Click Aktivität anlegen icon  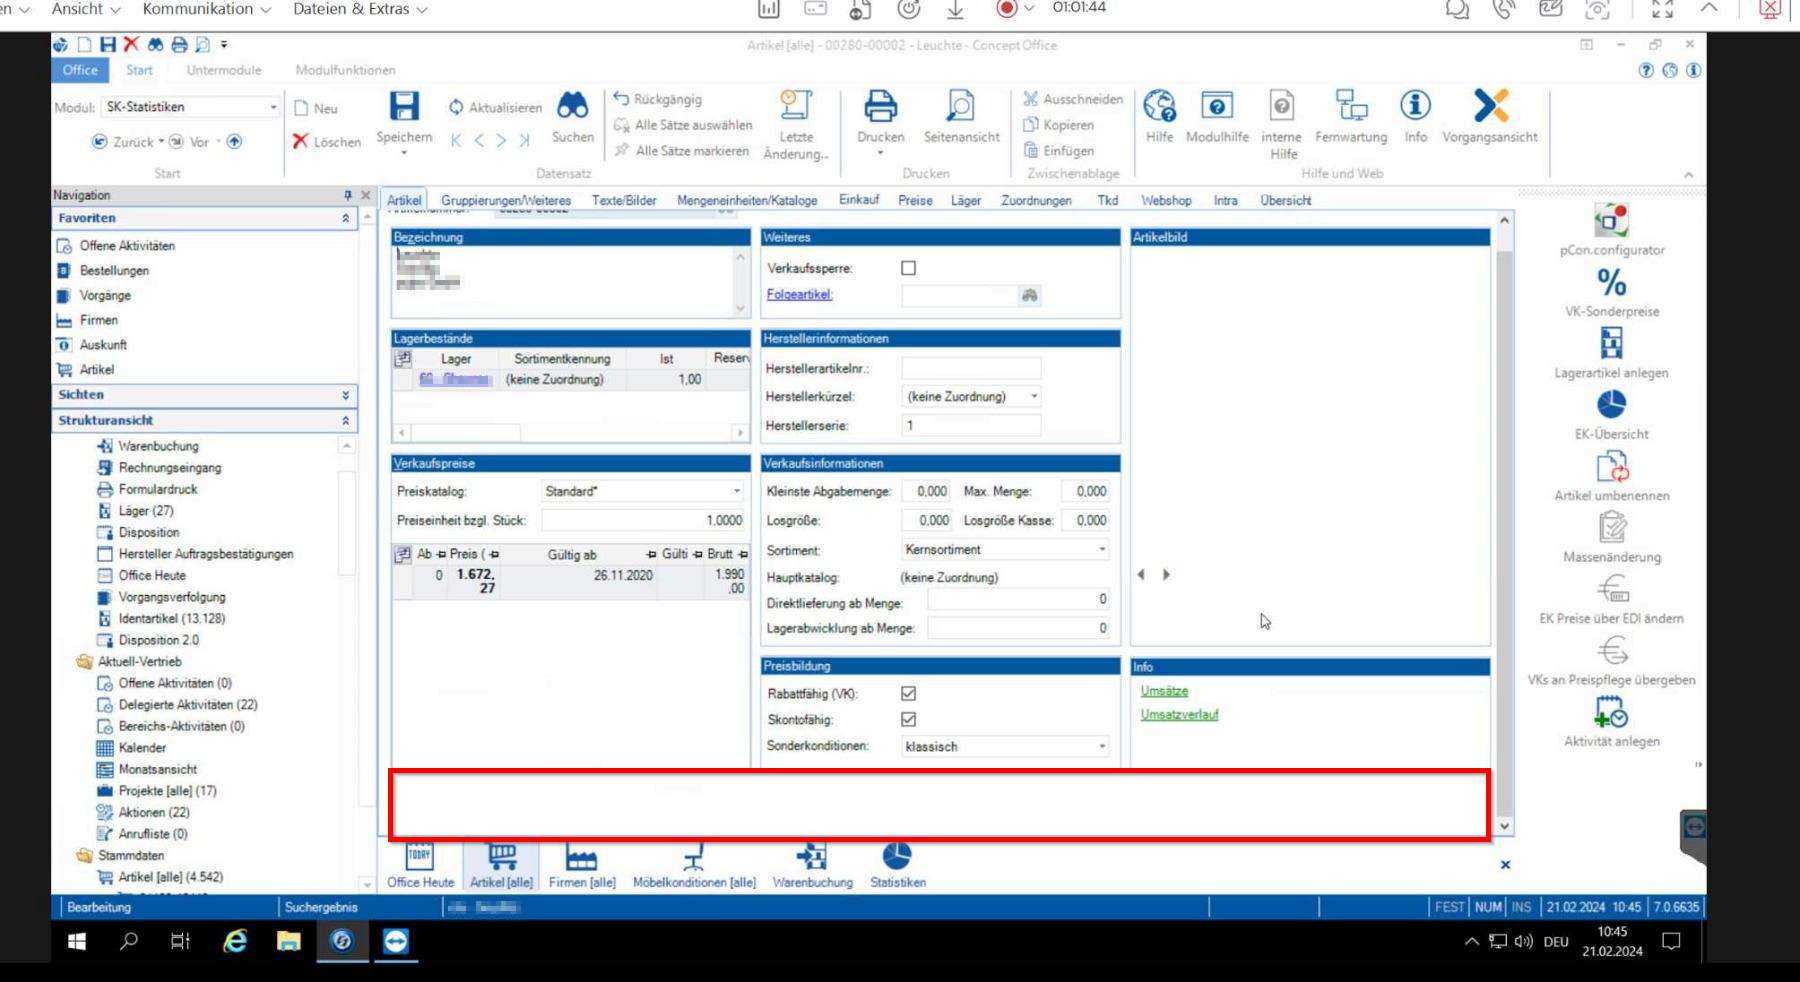[x=1611, y=711]
